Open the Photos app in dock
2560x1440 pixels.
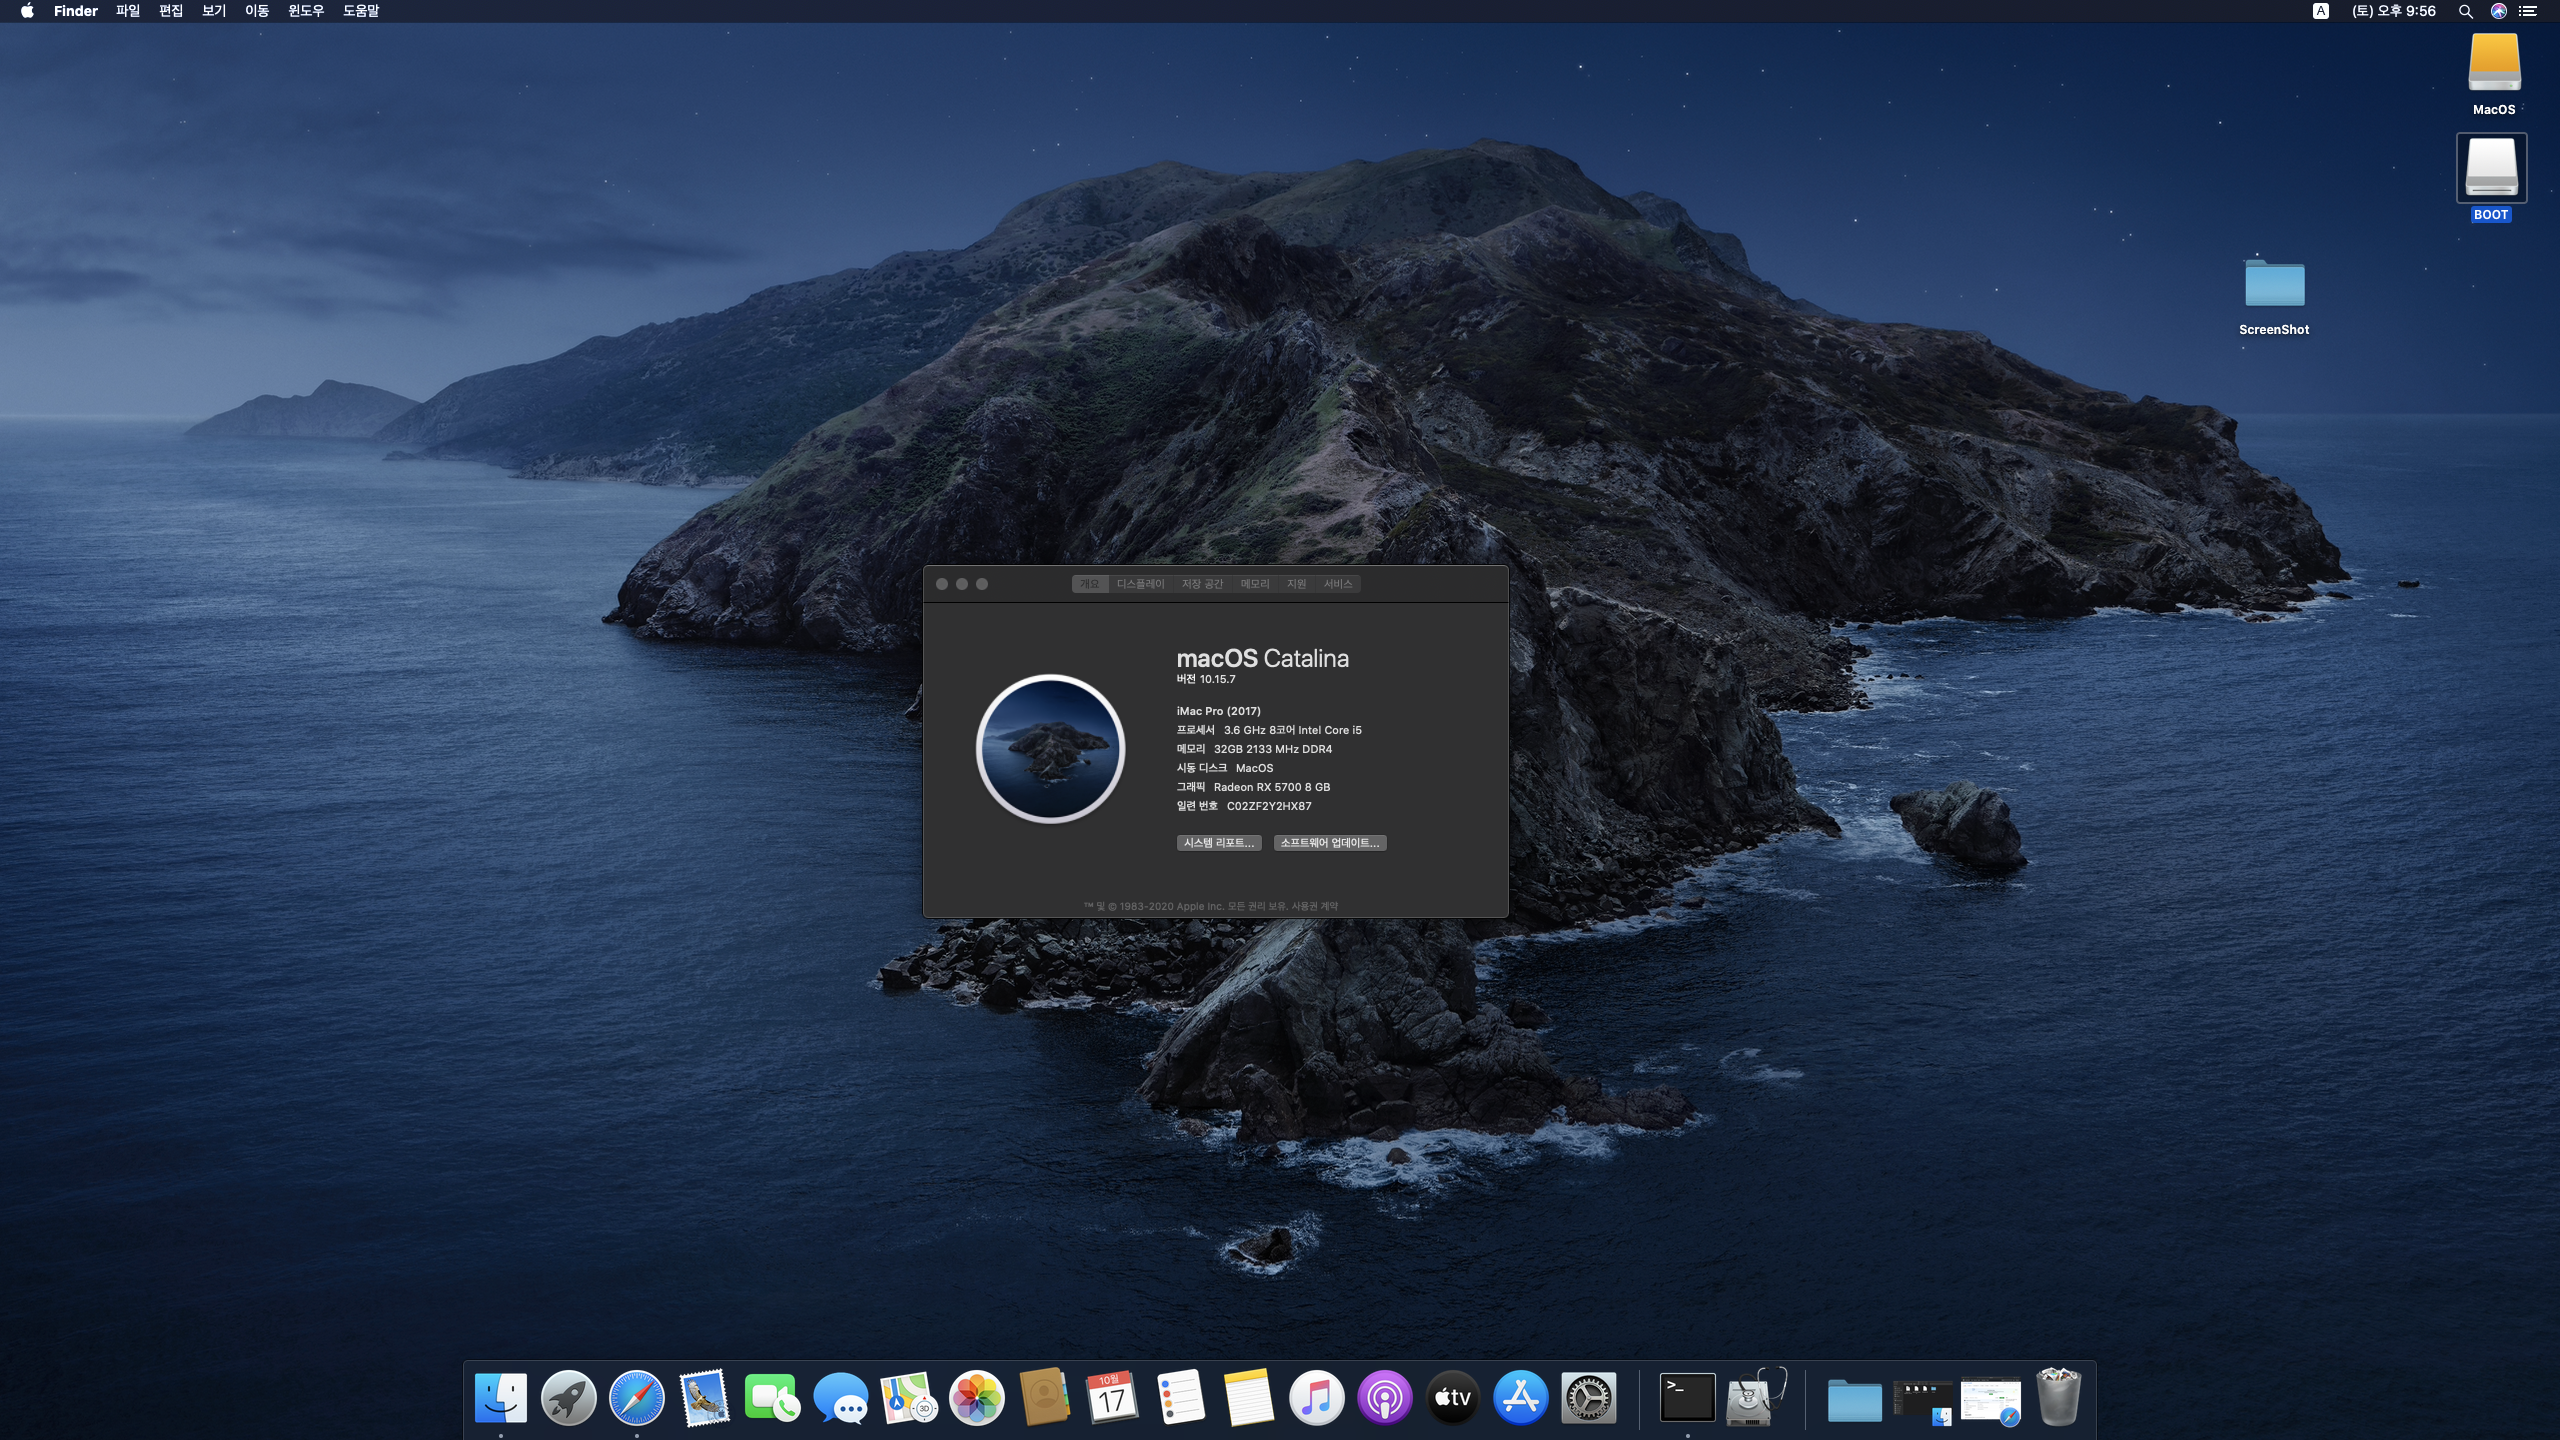pos(976,1397)
